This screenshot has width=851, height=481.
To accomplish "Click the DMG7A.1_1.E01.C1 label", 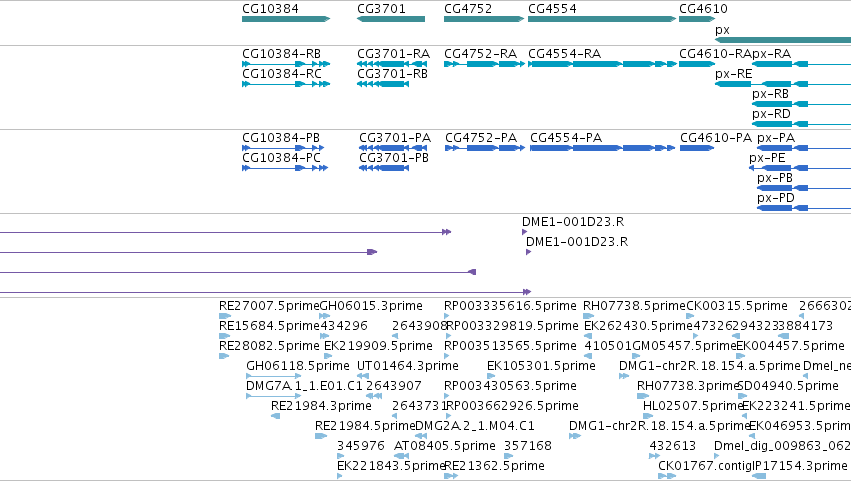I will [x=304, y=387].
